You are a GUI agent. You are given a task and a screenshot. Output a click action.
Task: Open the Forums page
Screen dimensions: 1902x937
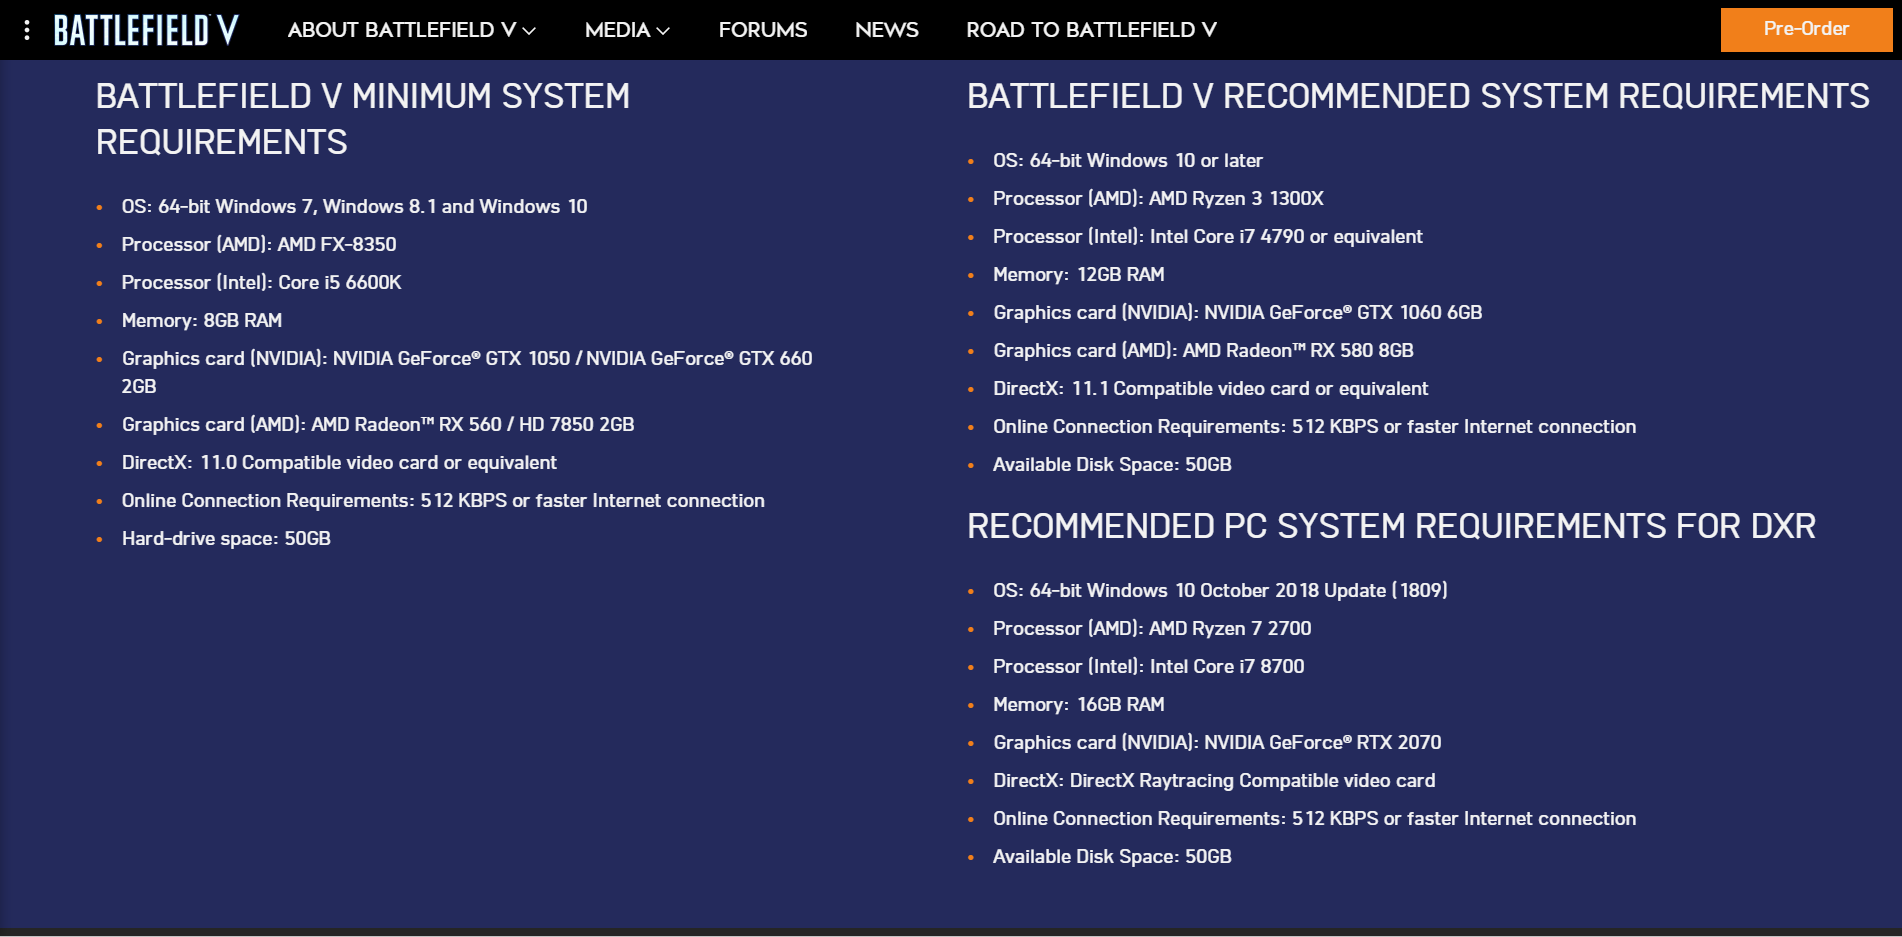[x=762, y=30]
